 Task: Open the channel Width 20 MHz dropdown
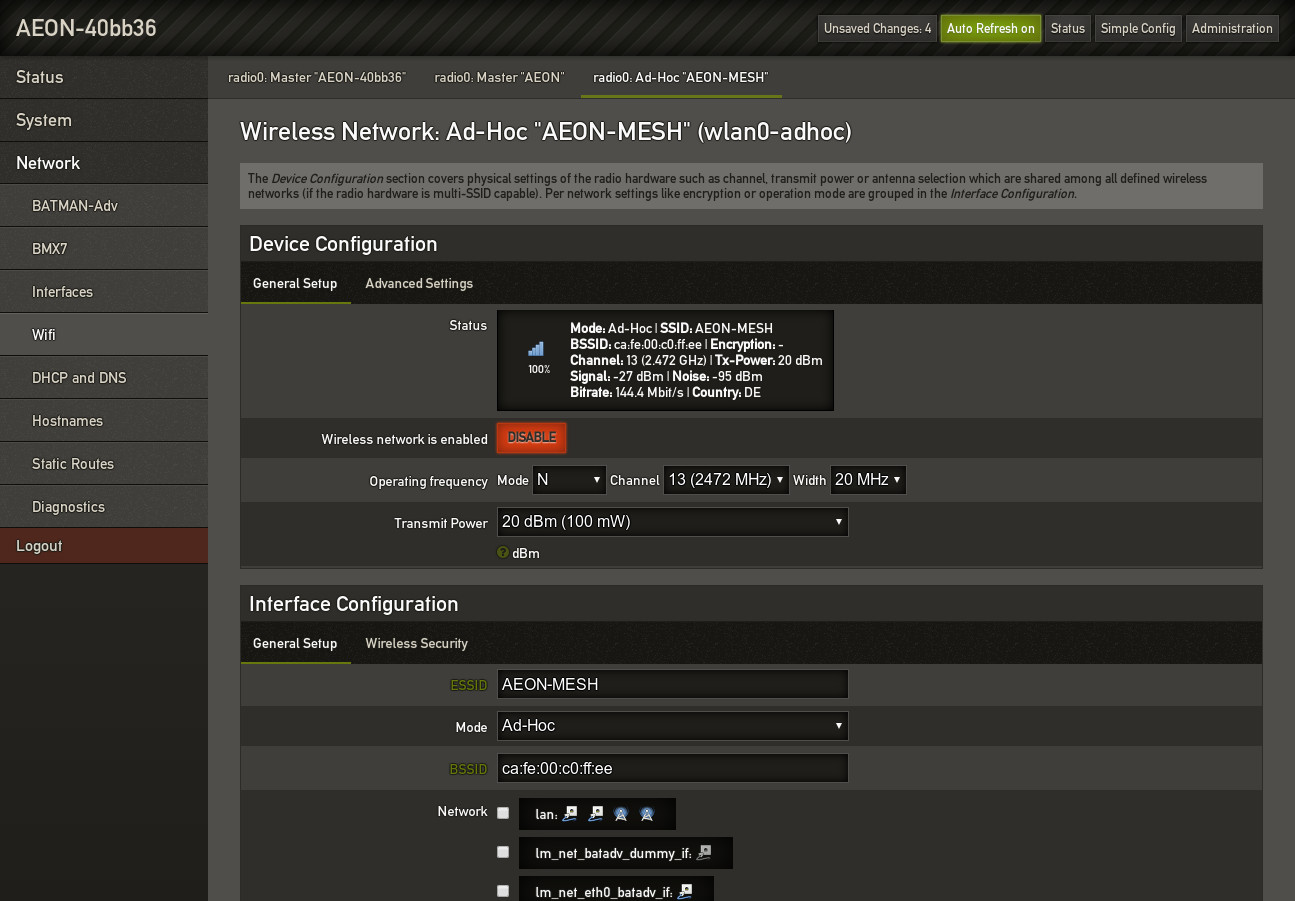[868, 480]
